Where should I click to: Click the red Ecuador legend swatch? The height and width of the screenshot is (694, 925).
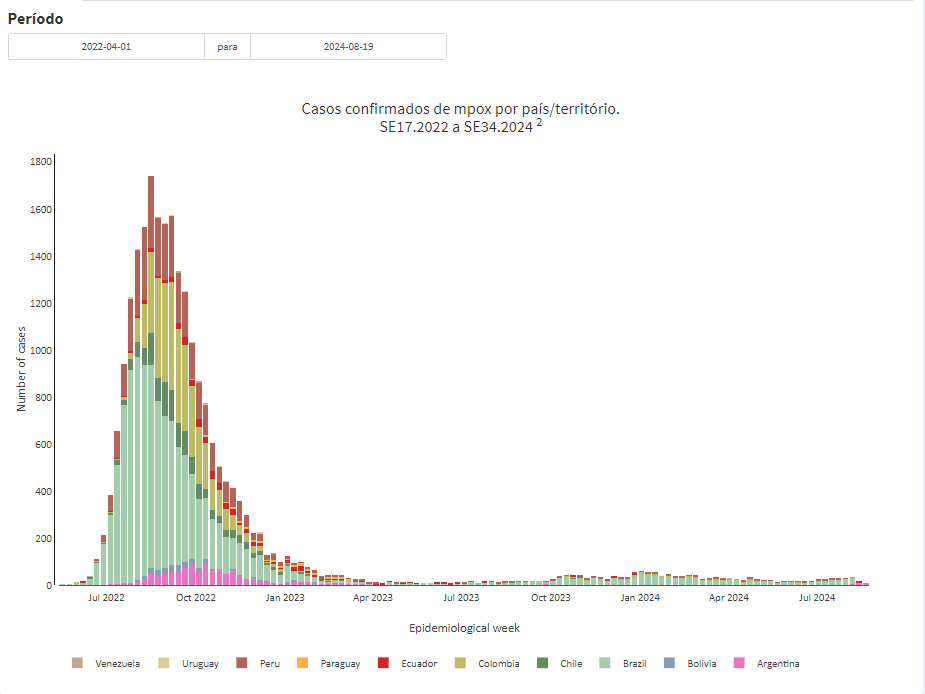coord(384,663)
